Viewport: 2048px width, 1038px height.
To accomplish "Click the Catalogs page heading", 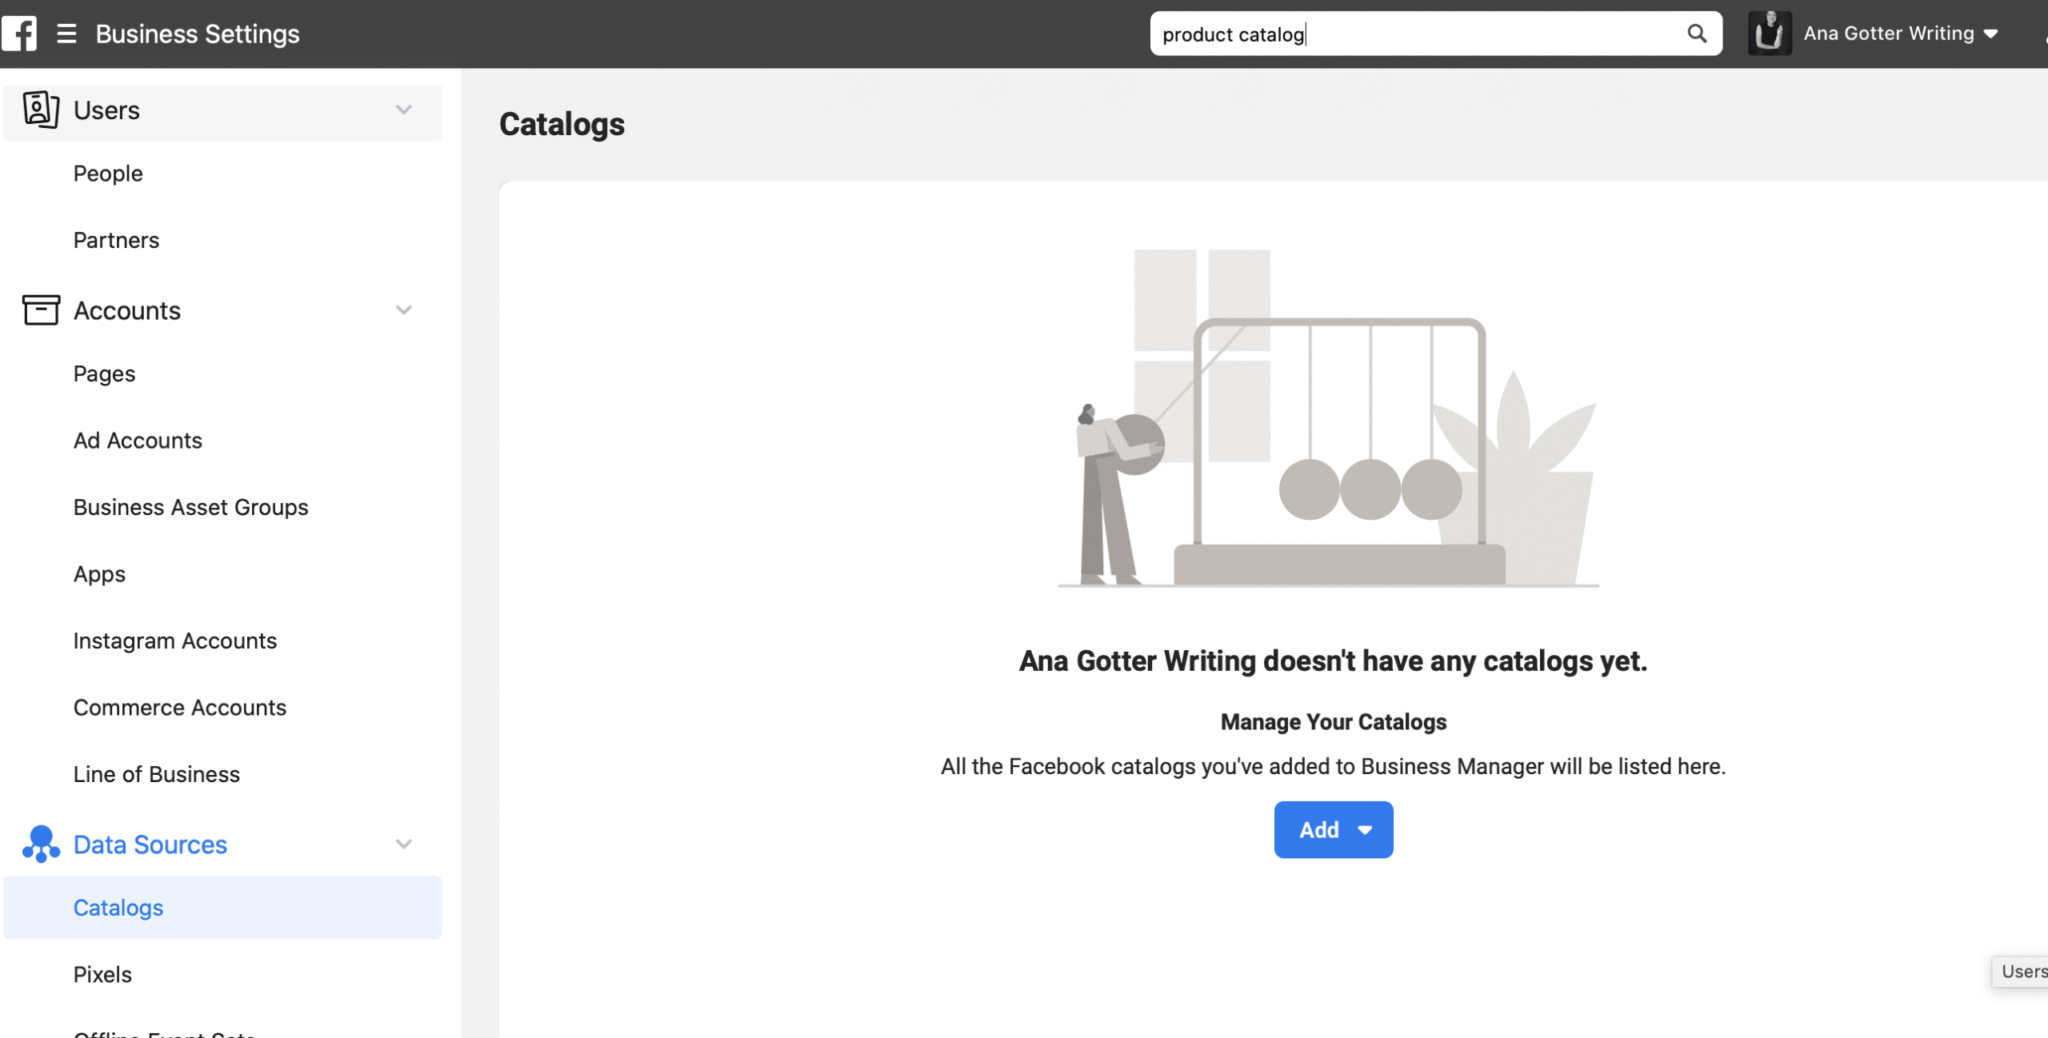I will [561, 124].
